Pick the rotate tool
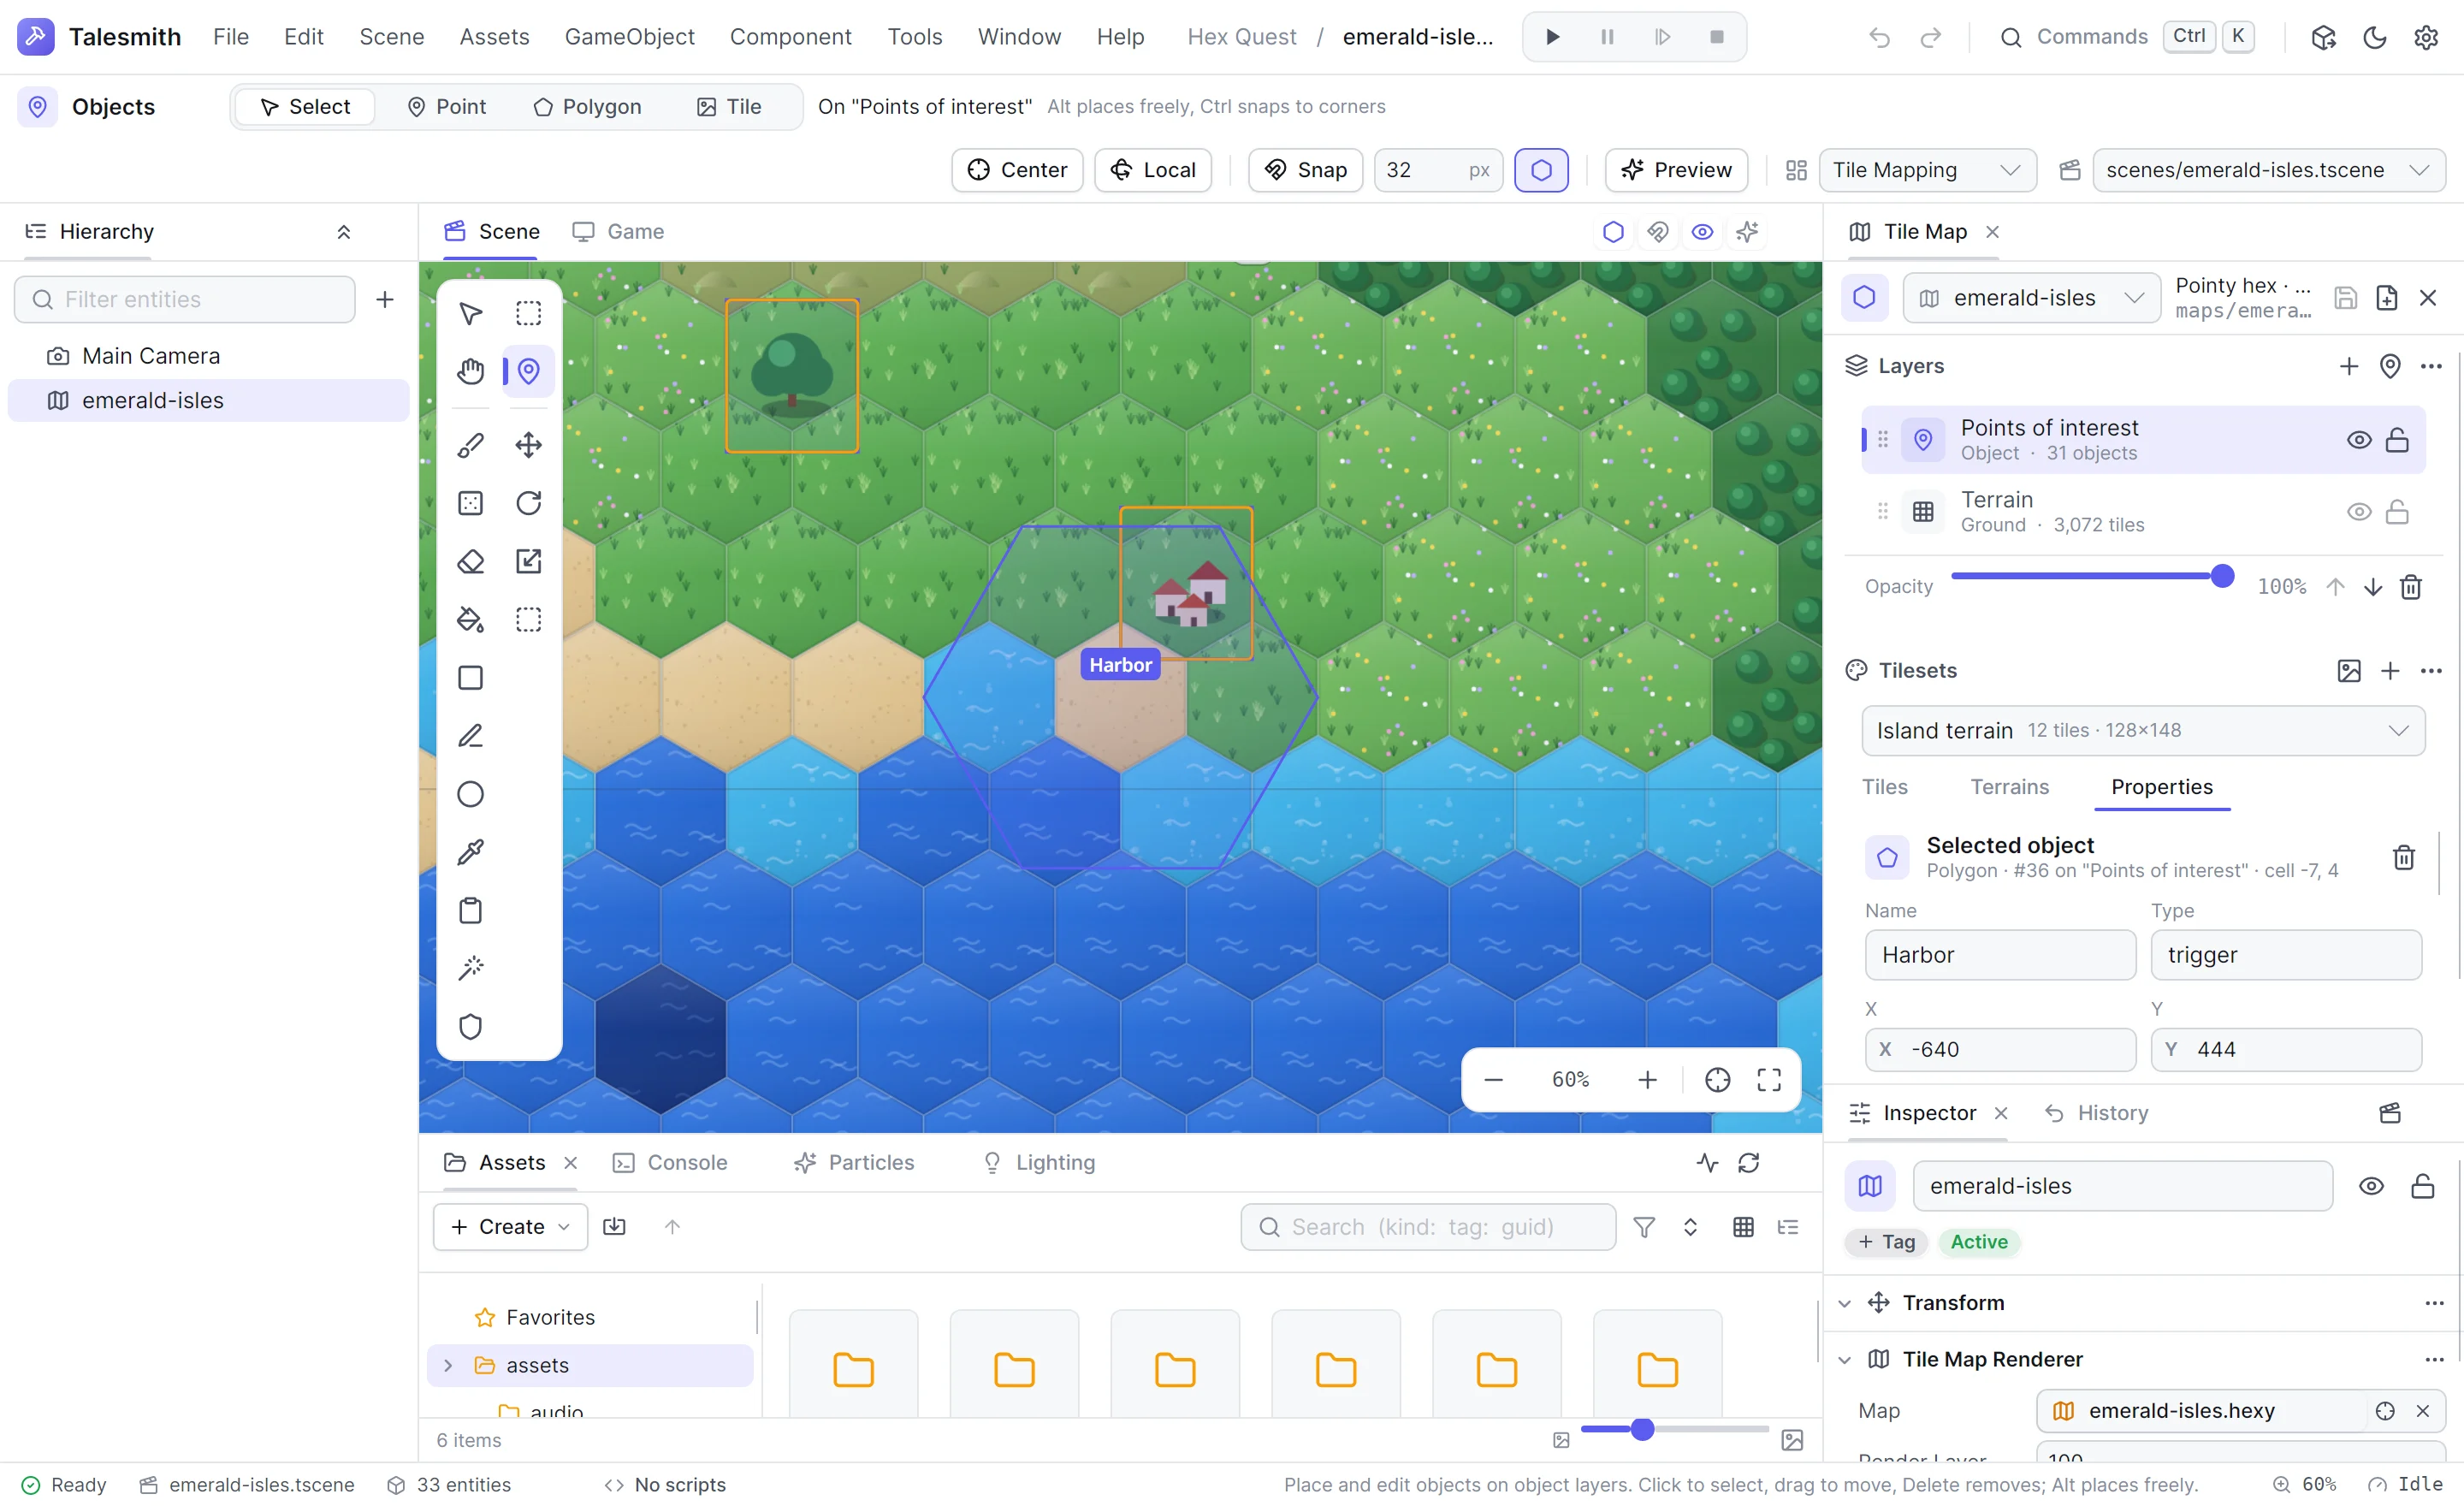The height and width of the screenshot is (1506, 2464). coord(528,503)
